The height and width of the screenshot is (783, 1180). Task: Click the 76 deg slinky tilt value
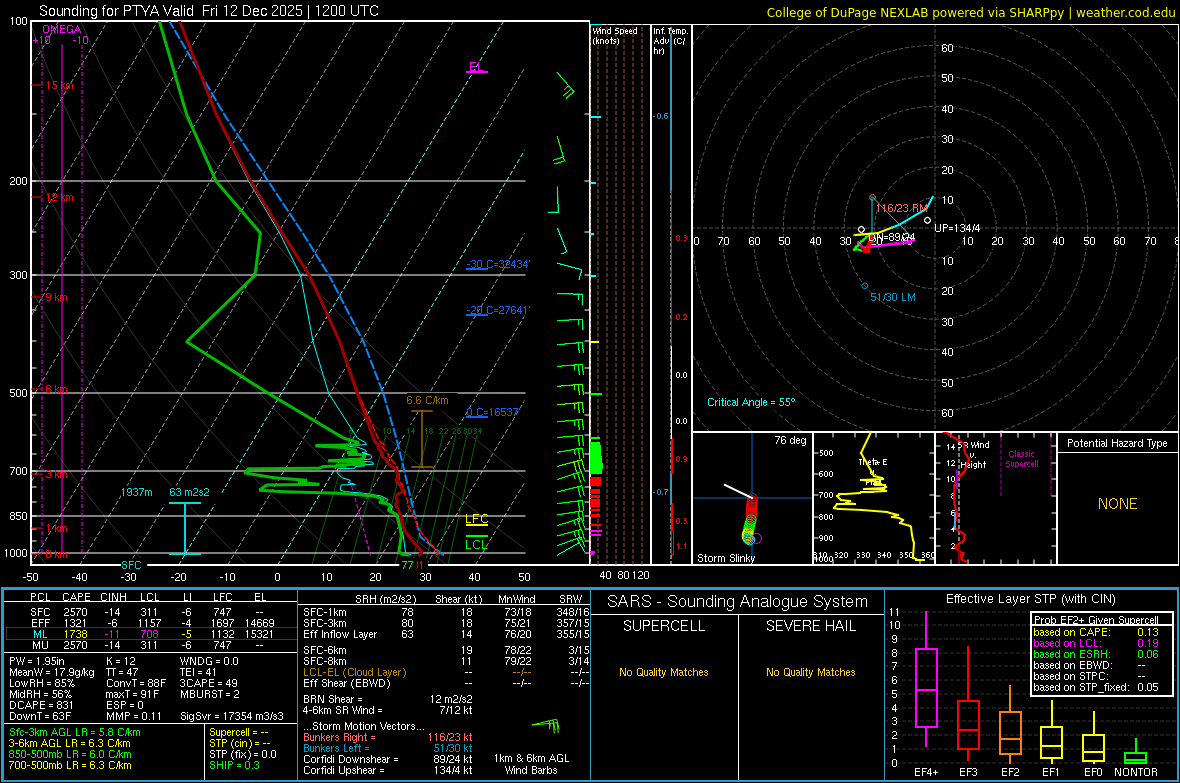(790, 440)
